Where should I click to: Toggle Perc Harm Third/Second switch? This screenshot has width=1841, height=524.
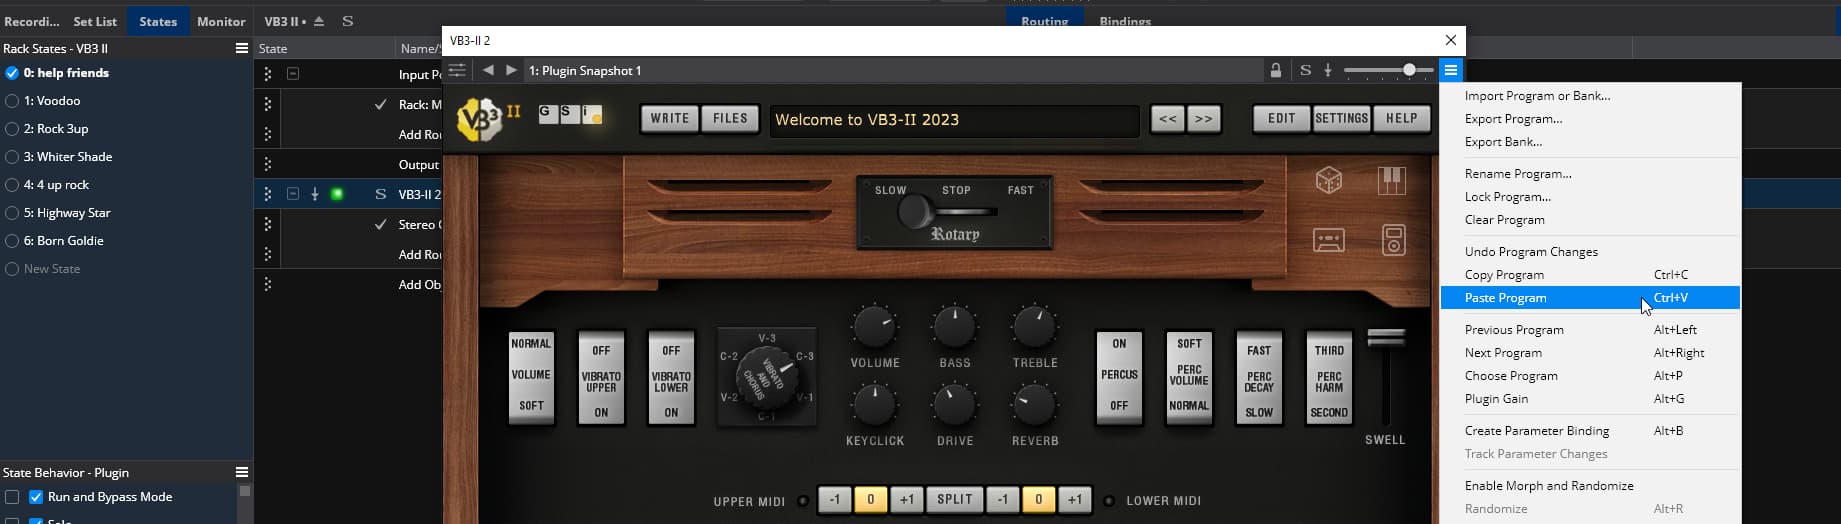[1329, 380]
